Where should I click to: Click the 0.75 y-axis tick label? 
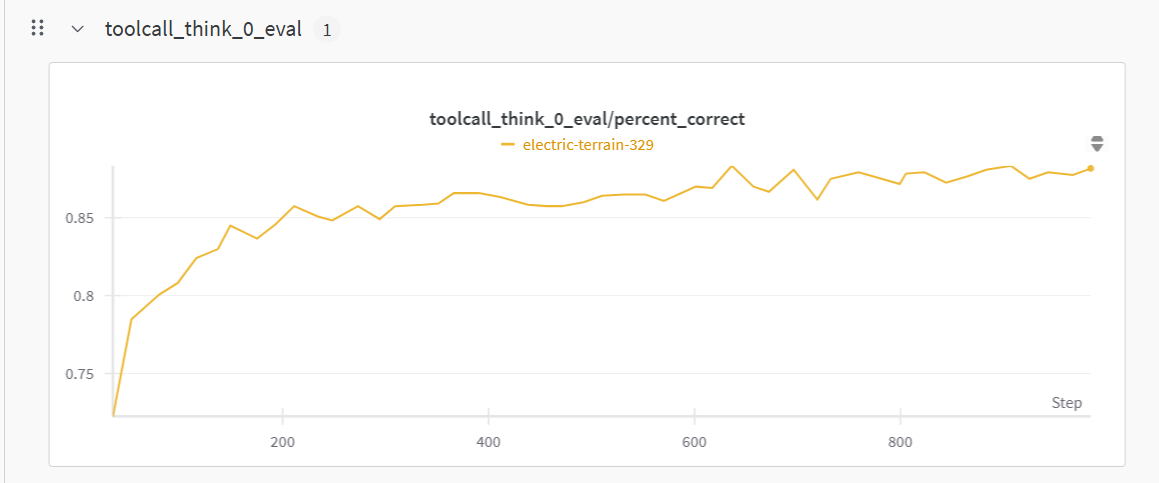pos(81,374)
